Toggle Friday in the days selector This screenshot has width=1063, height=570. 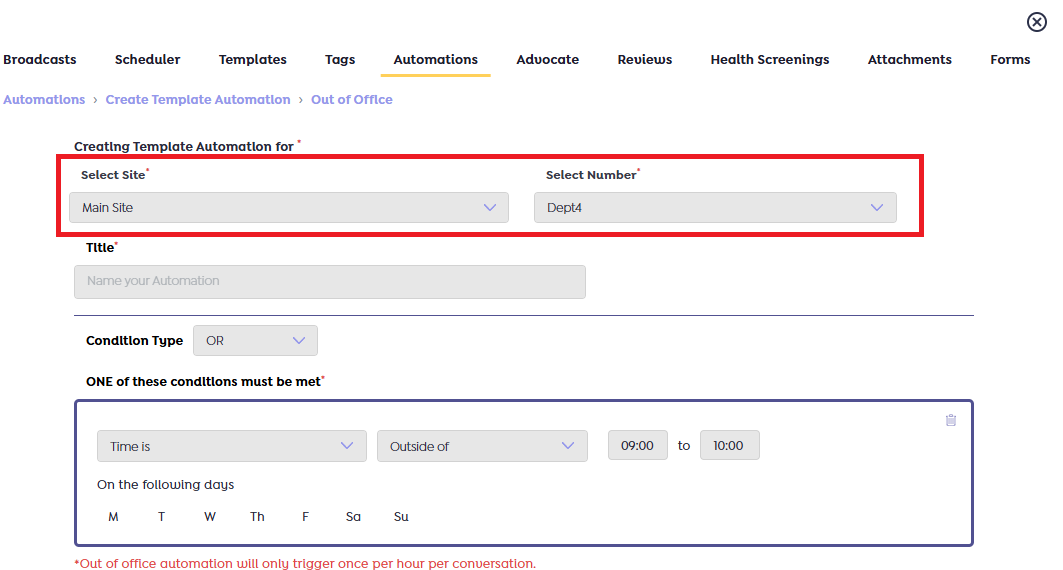tap(305, 517)
